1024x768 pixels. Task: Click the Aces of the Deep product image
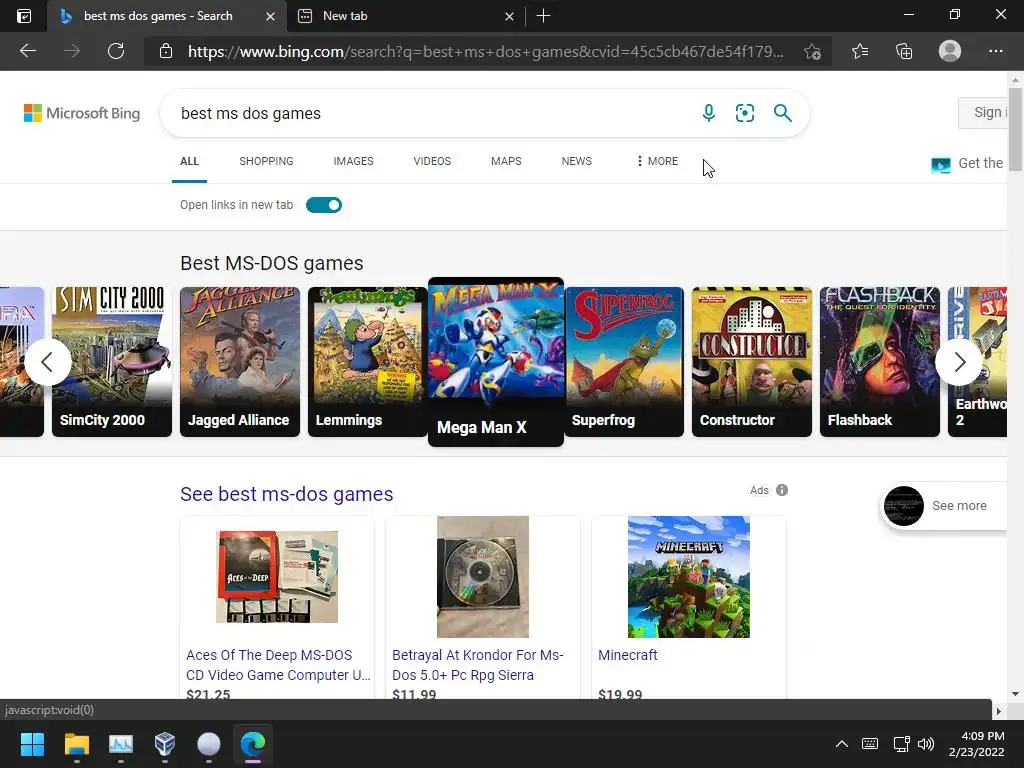[277, 577]
